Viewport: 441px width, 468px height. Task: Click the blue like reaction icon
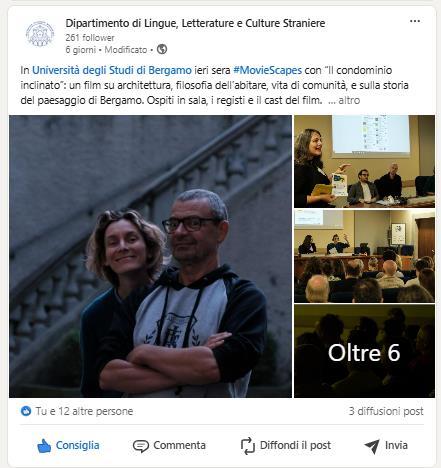pyautogui.click(x=26, y=411)
